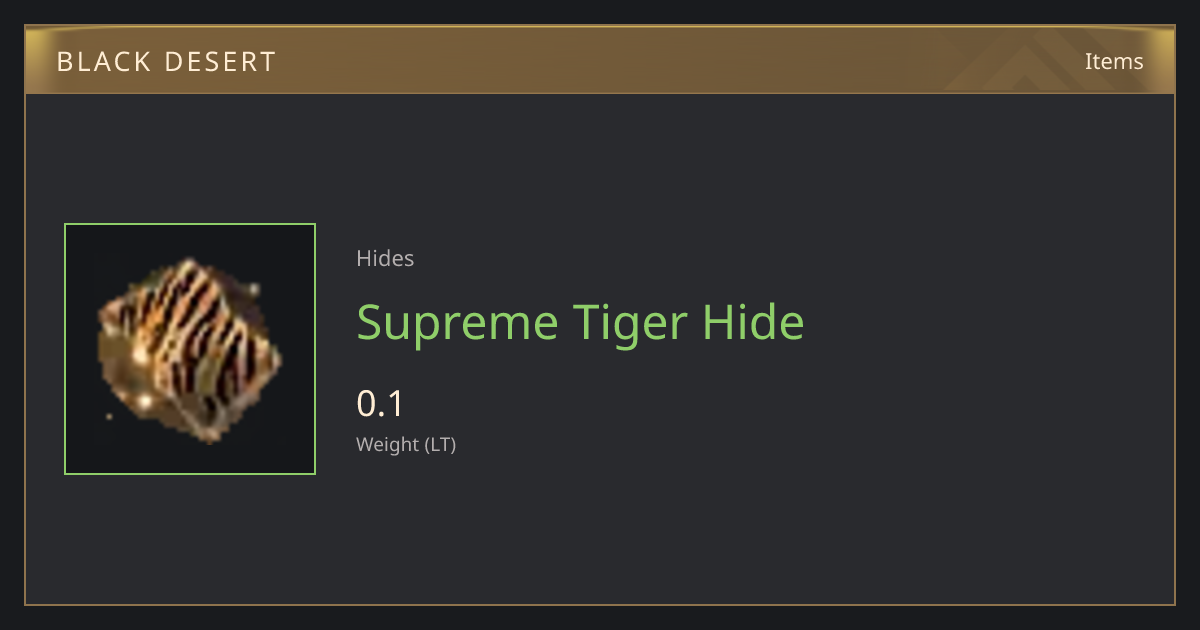
Task: Click the (LT) unit text under the weight
Action: [x=441, y=445]
